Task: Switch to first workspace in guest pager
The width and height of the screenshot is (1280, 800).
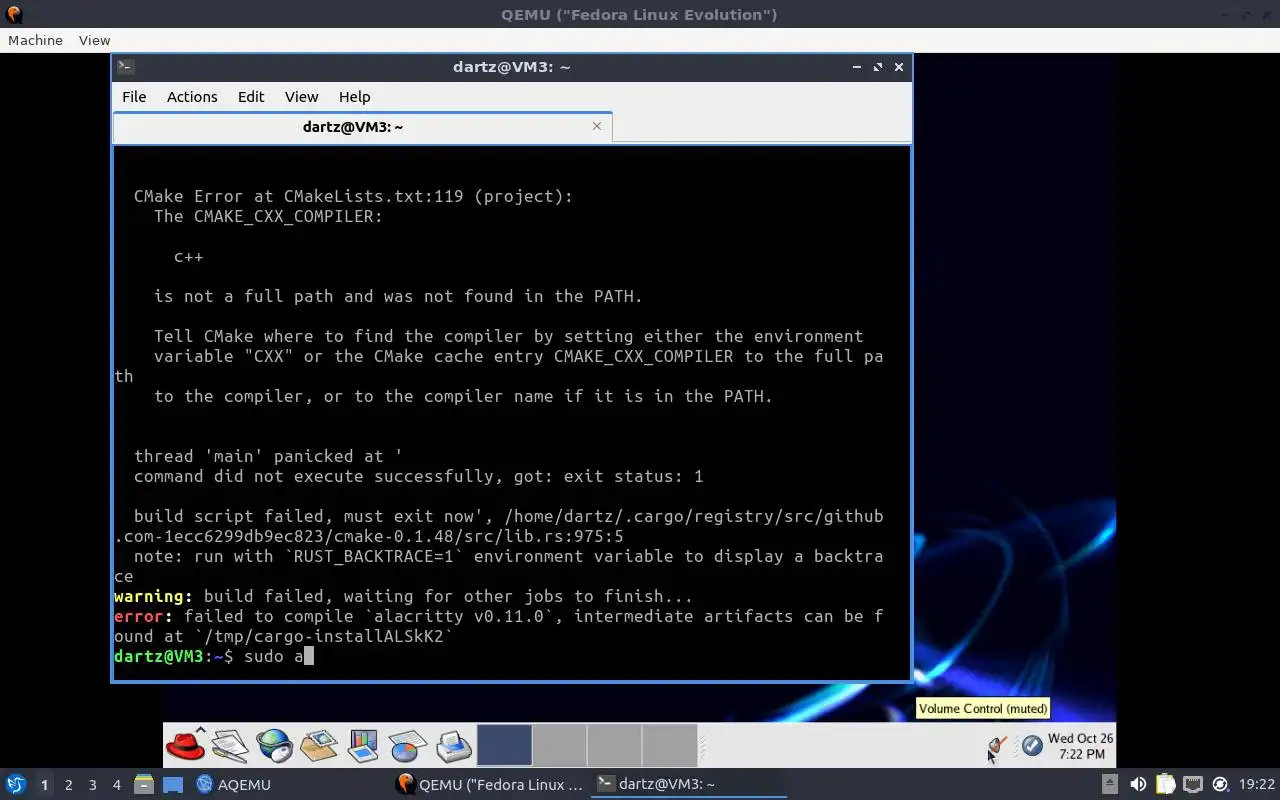Action: point(504,745)
